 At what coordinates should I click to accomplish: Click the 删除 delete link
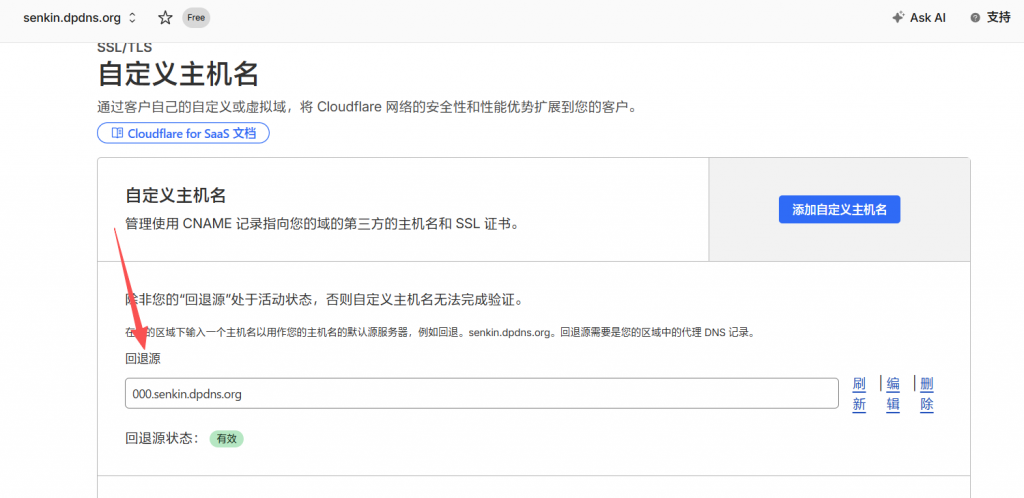pyautogui.click(x=927, y=394)
